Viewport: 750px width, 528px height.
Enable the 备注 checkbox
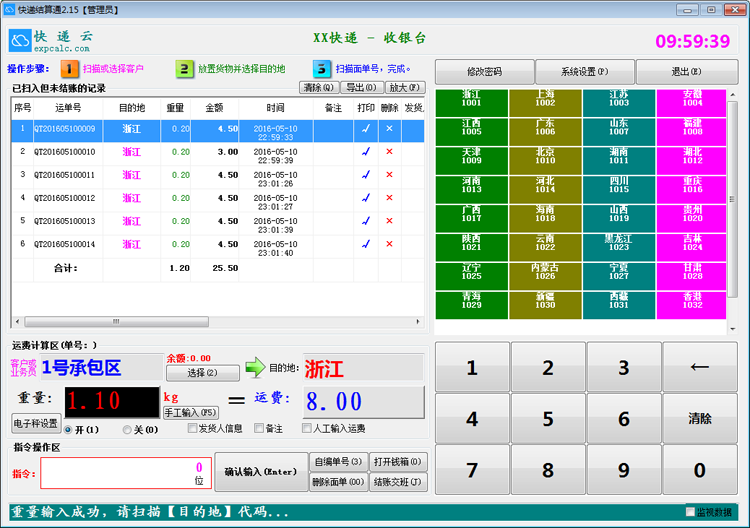point(259,428)
